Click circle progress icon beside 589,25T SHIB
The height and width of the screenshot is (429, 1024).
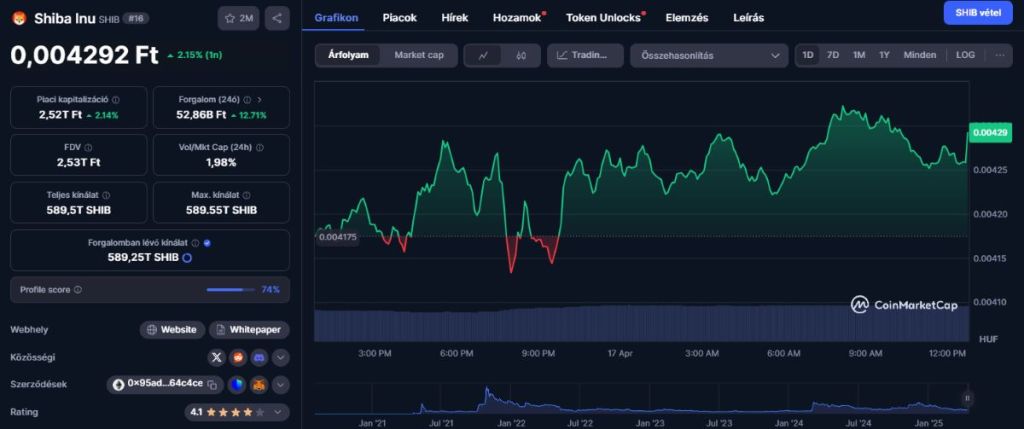tap(187, 258)
